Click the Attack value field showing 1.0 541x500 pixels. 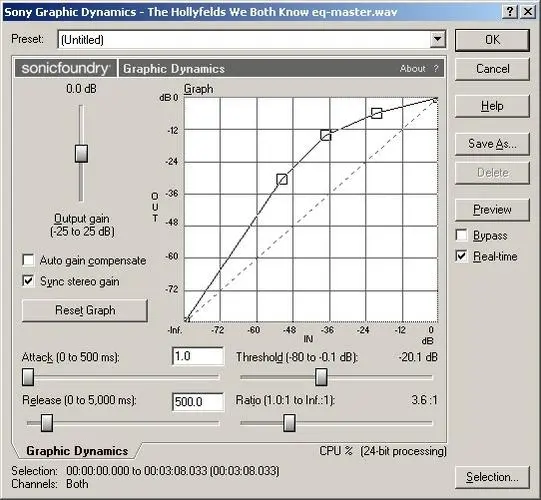[198, 356]
